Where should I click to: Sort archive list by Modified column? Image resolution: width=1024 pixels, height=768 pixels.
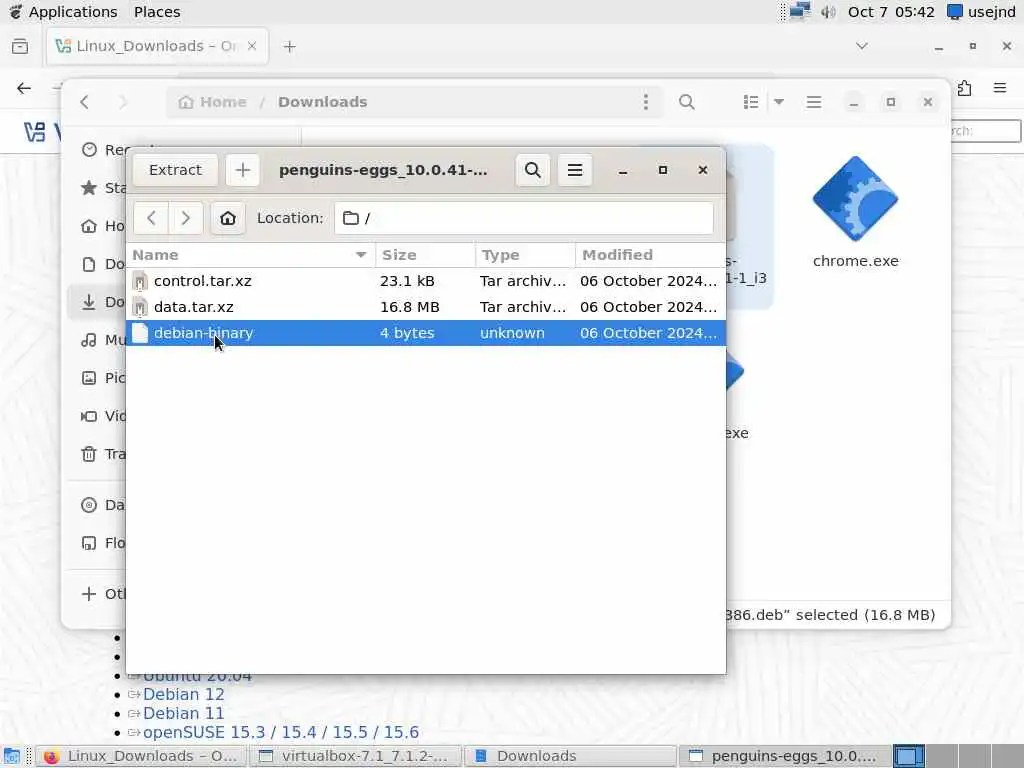point(650,255)
